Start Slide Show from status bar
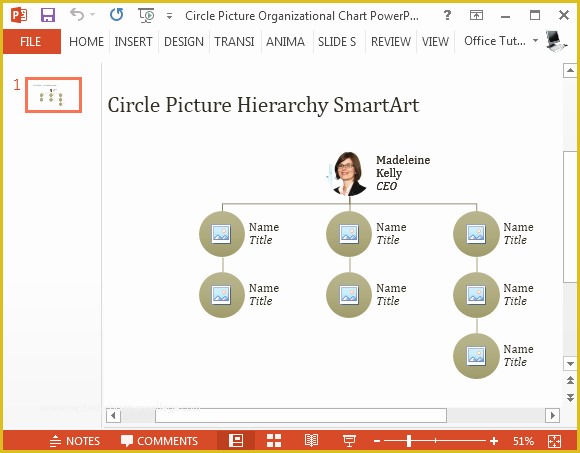 [x=349, y=441]
